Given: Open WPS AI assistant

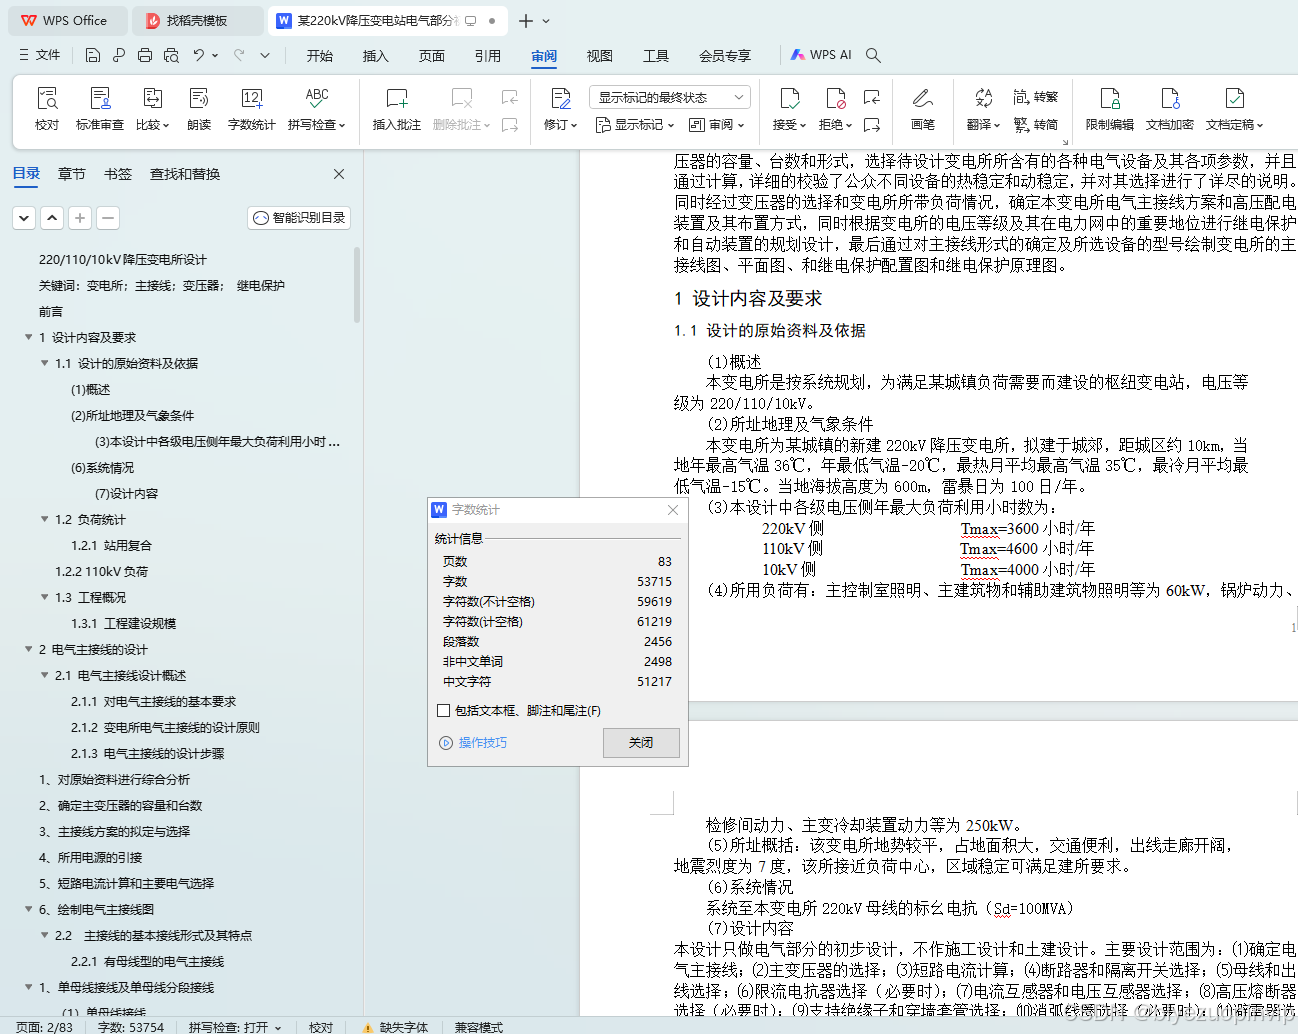Looking at the screenshot, I should pos(821,55).
